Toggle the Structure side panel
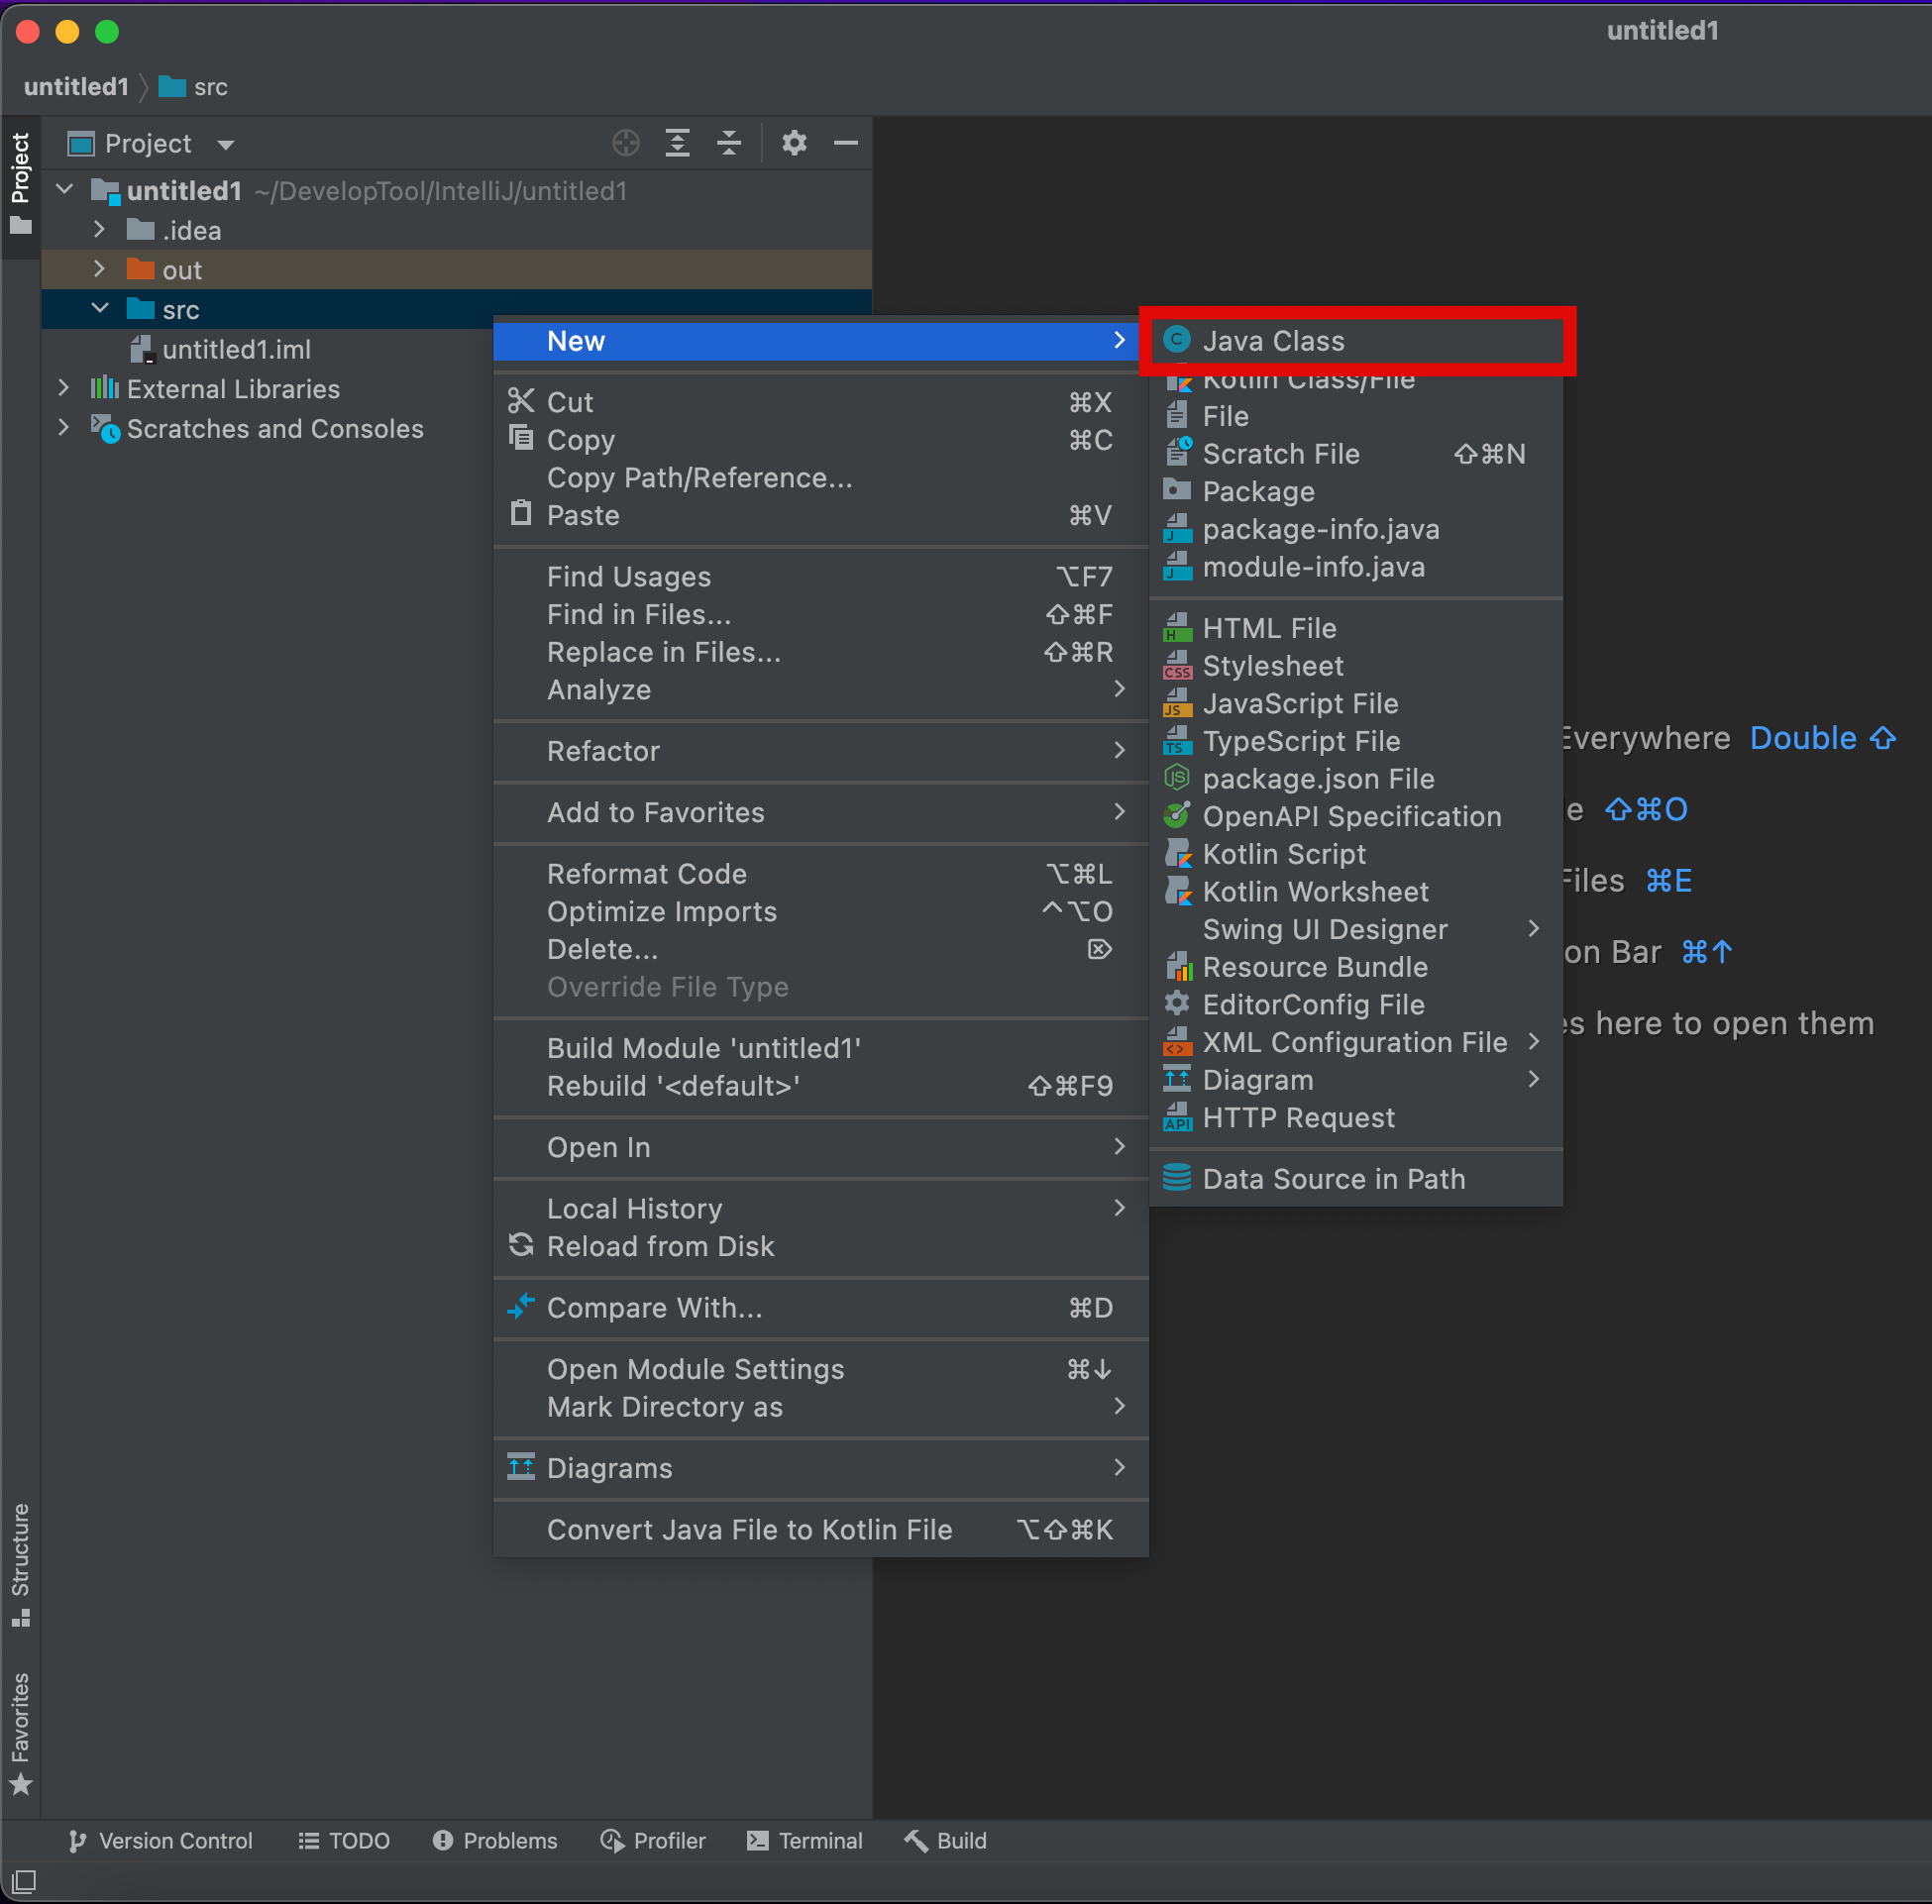 [21, 1564]
